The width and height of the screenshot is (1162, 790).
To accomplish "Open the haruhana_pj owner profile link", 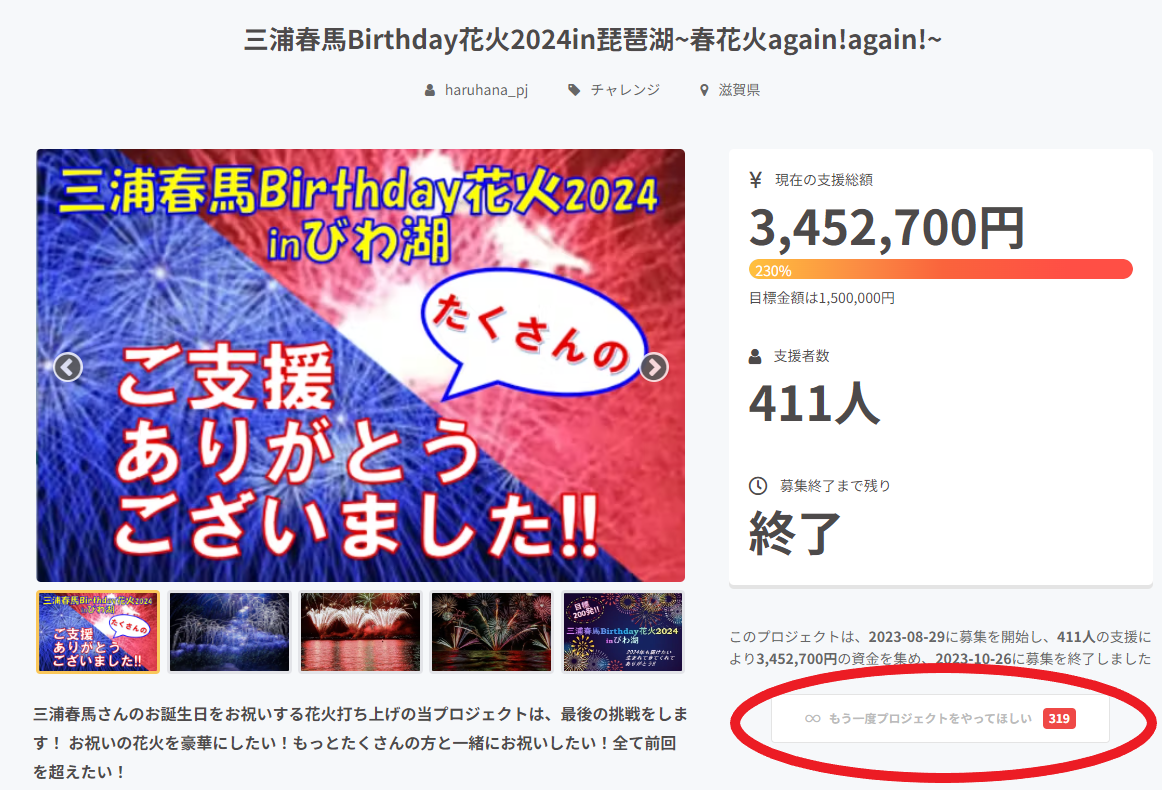I will tap(486, 90).
